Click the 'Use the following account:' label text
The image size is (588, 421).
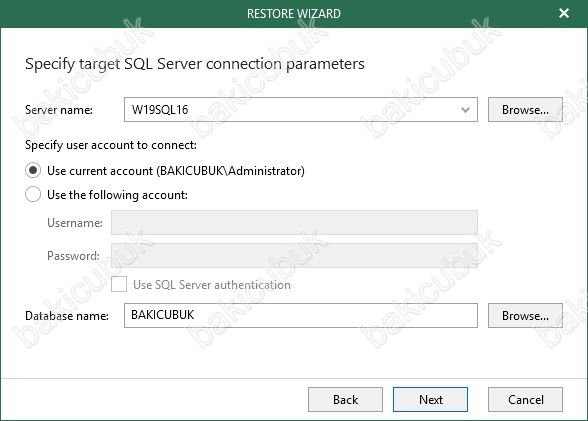coord(117,195)
